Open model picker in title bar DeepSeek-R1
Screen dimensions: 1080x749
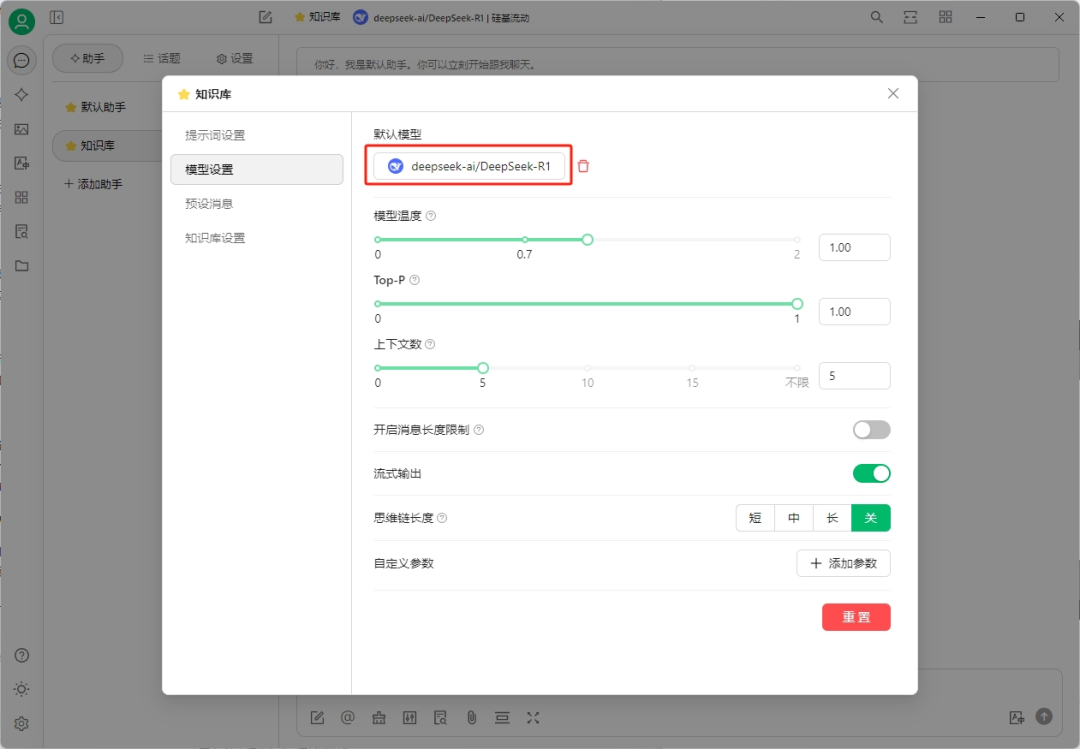(441, 17)
